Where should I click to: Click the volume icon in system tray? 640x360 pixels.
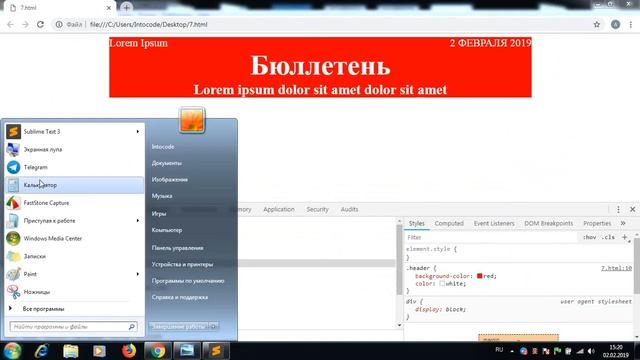tap(591, 351)
